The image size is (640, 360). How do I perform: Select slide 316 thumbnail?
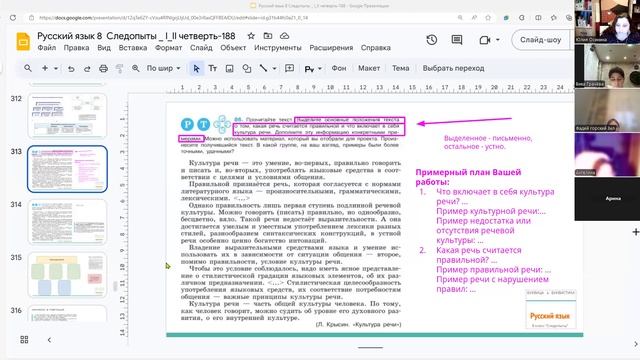coord(67,314)
